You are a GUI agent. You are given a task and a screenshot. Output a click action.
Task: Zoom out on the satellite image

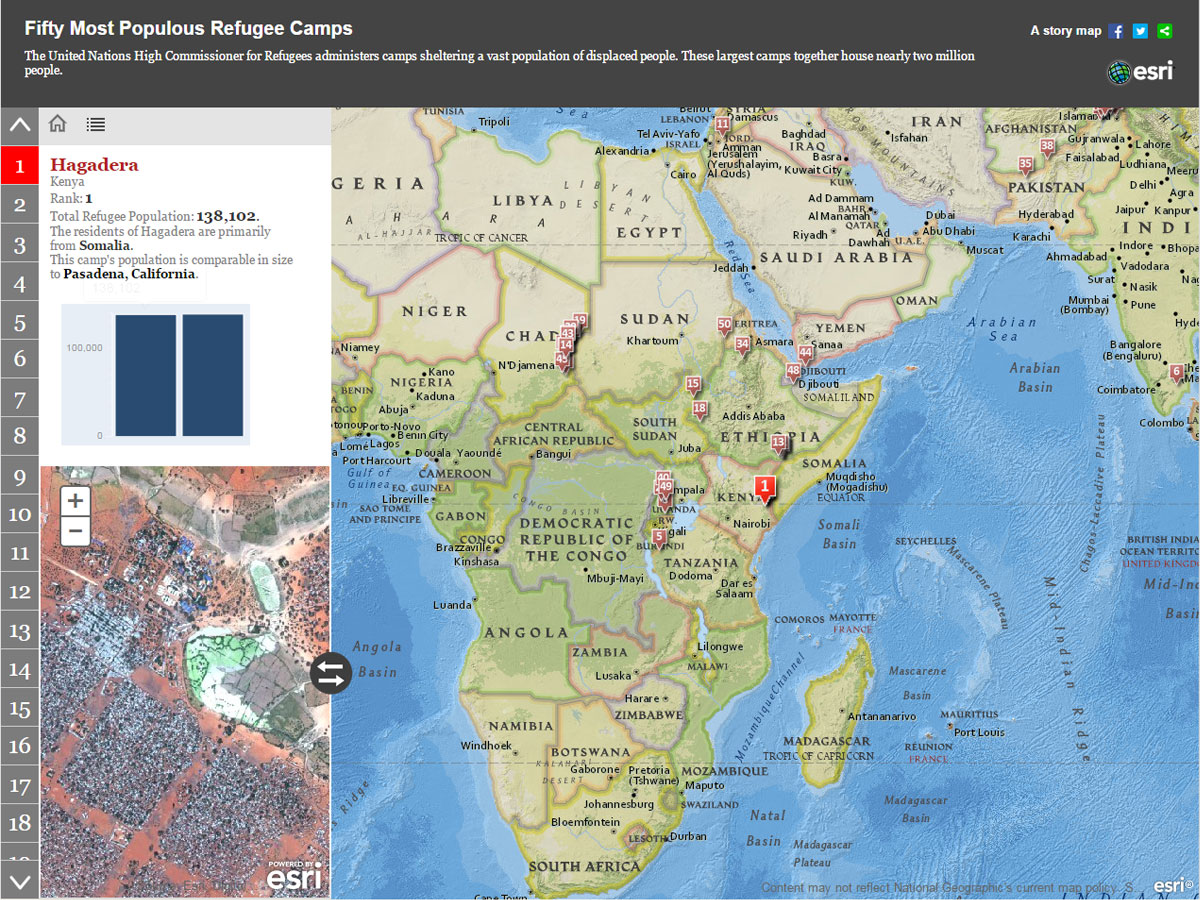tap(76, 531)
